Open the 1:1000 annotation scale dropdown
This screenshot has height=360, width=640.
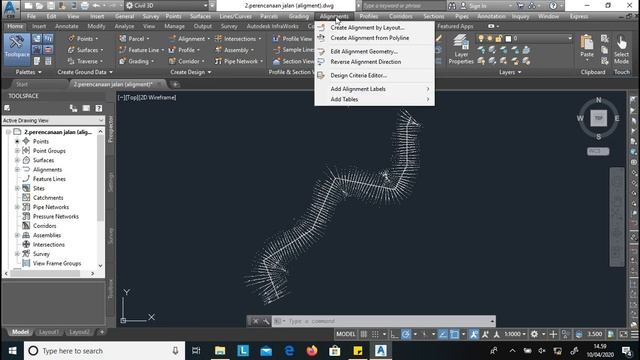tap(515, 334)
